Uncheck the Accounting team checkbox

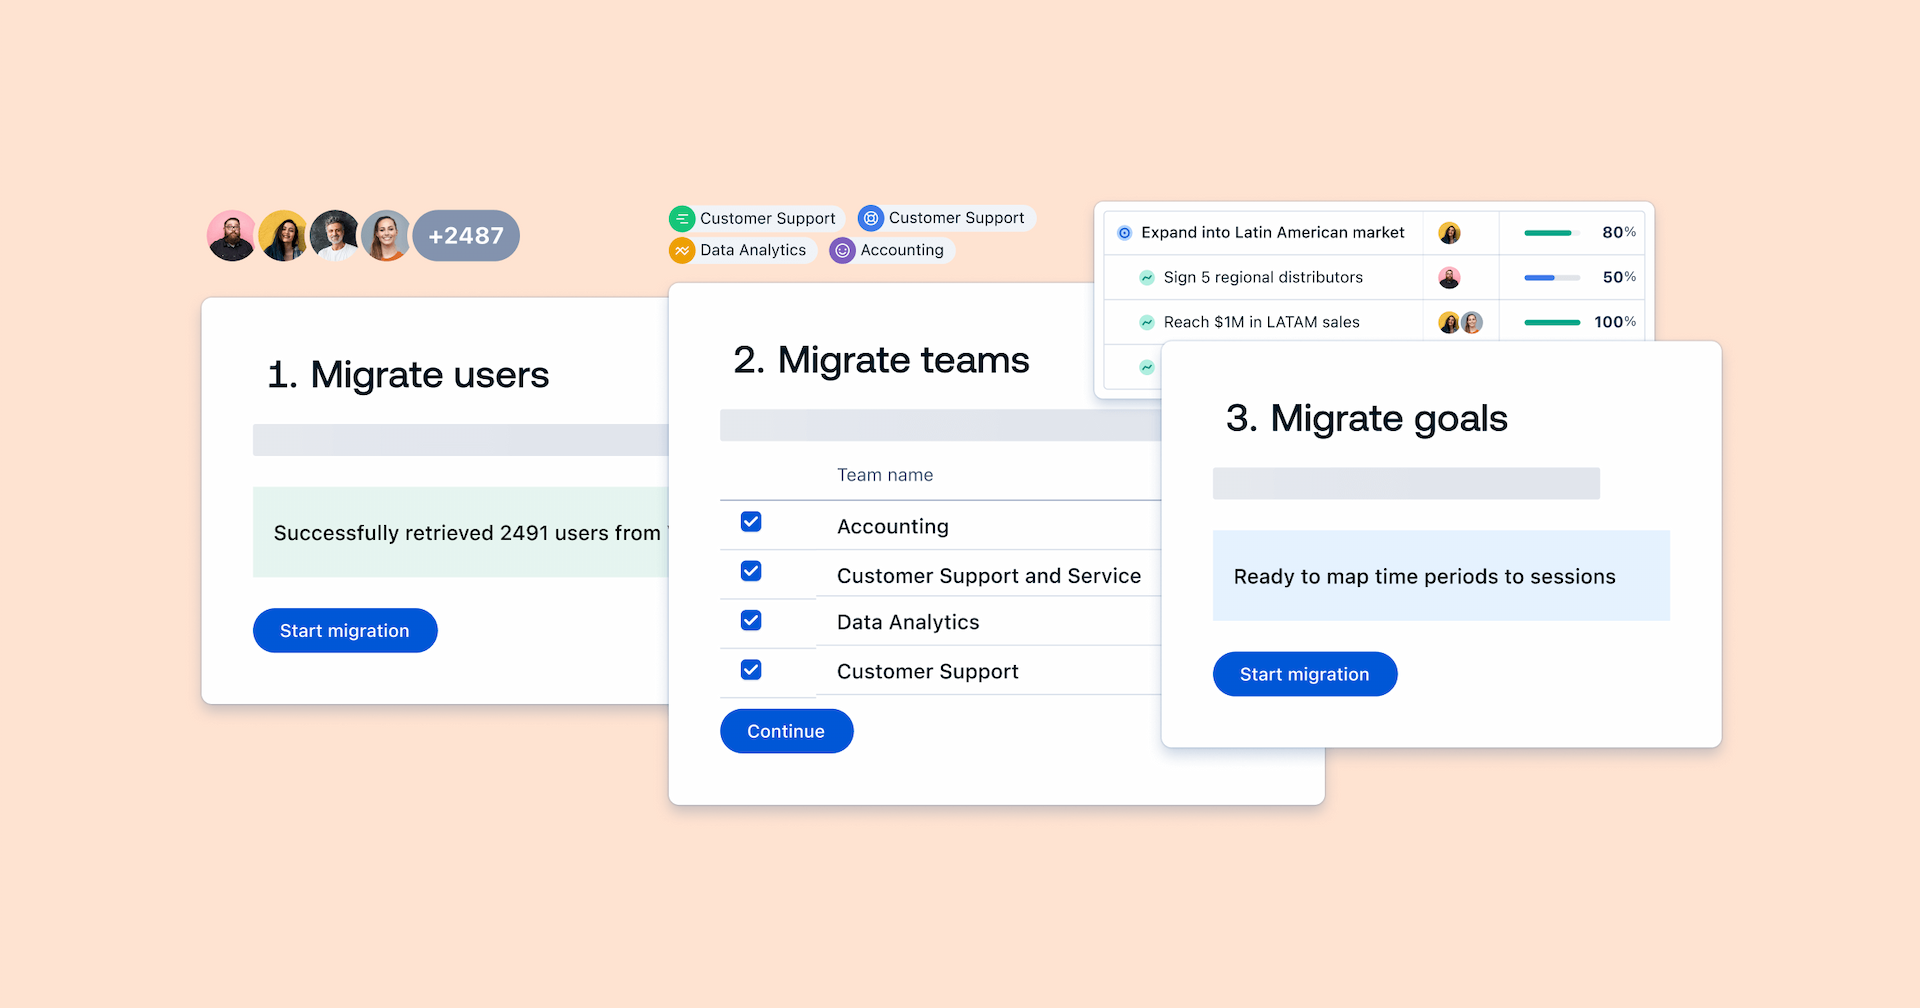pyautogui.click(x=751, y=522)
